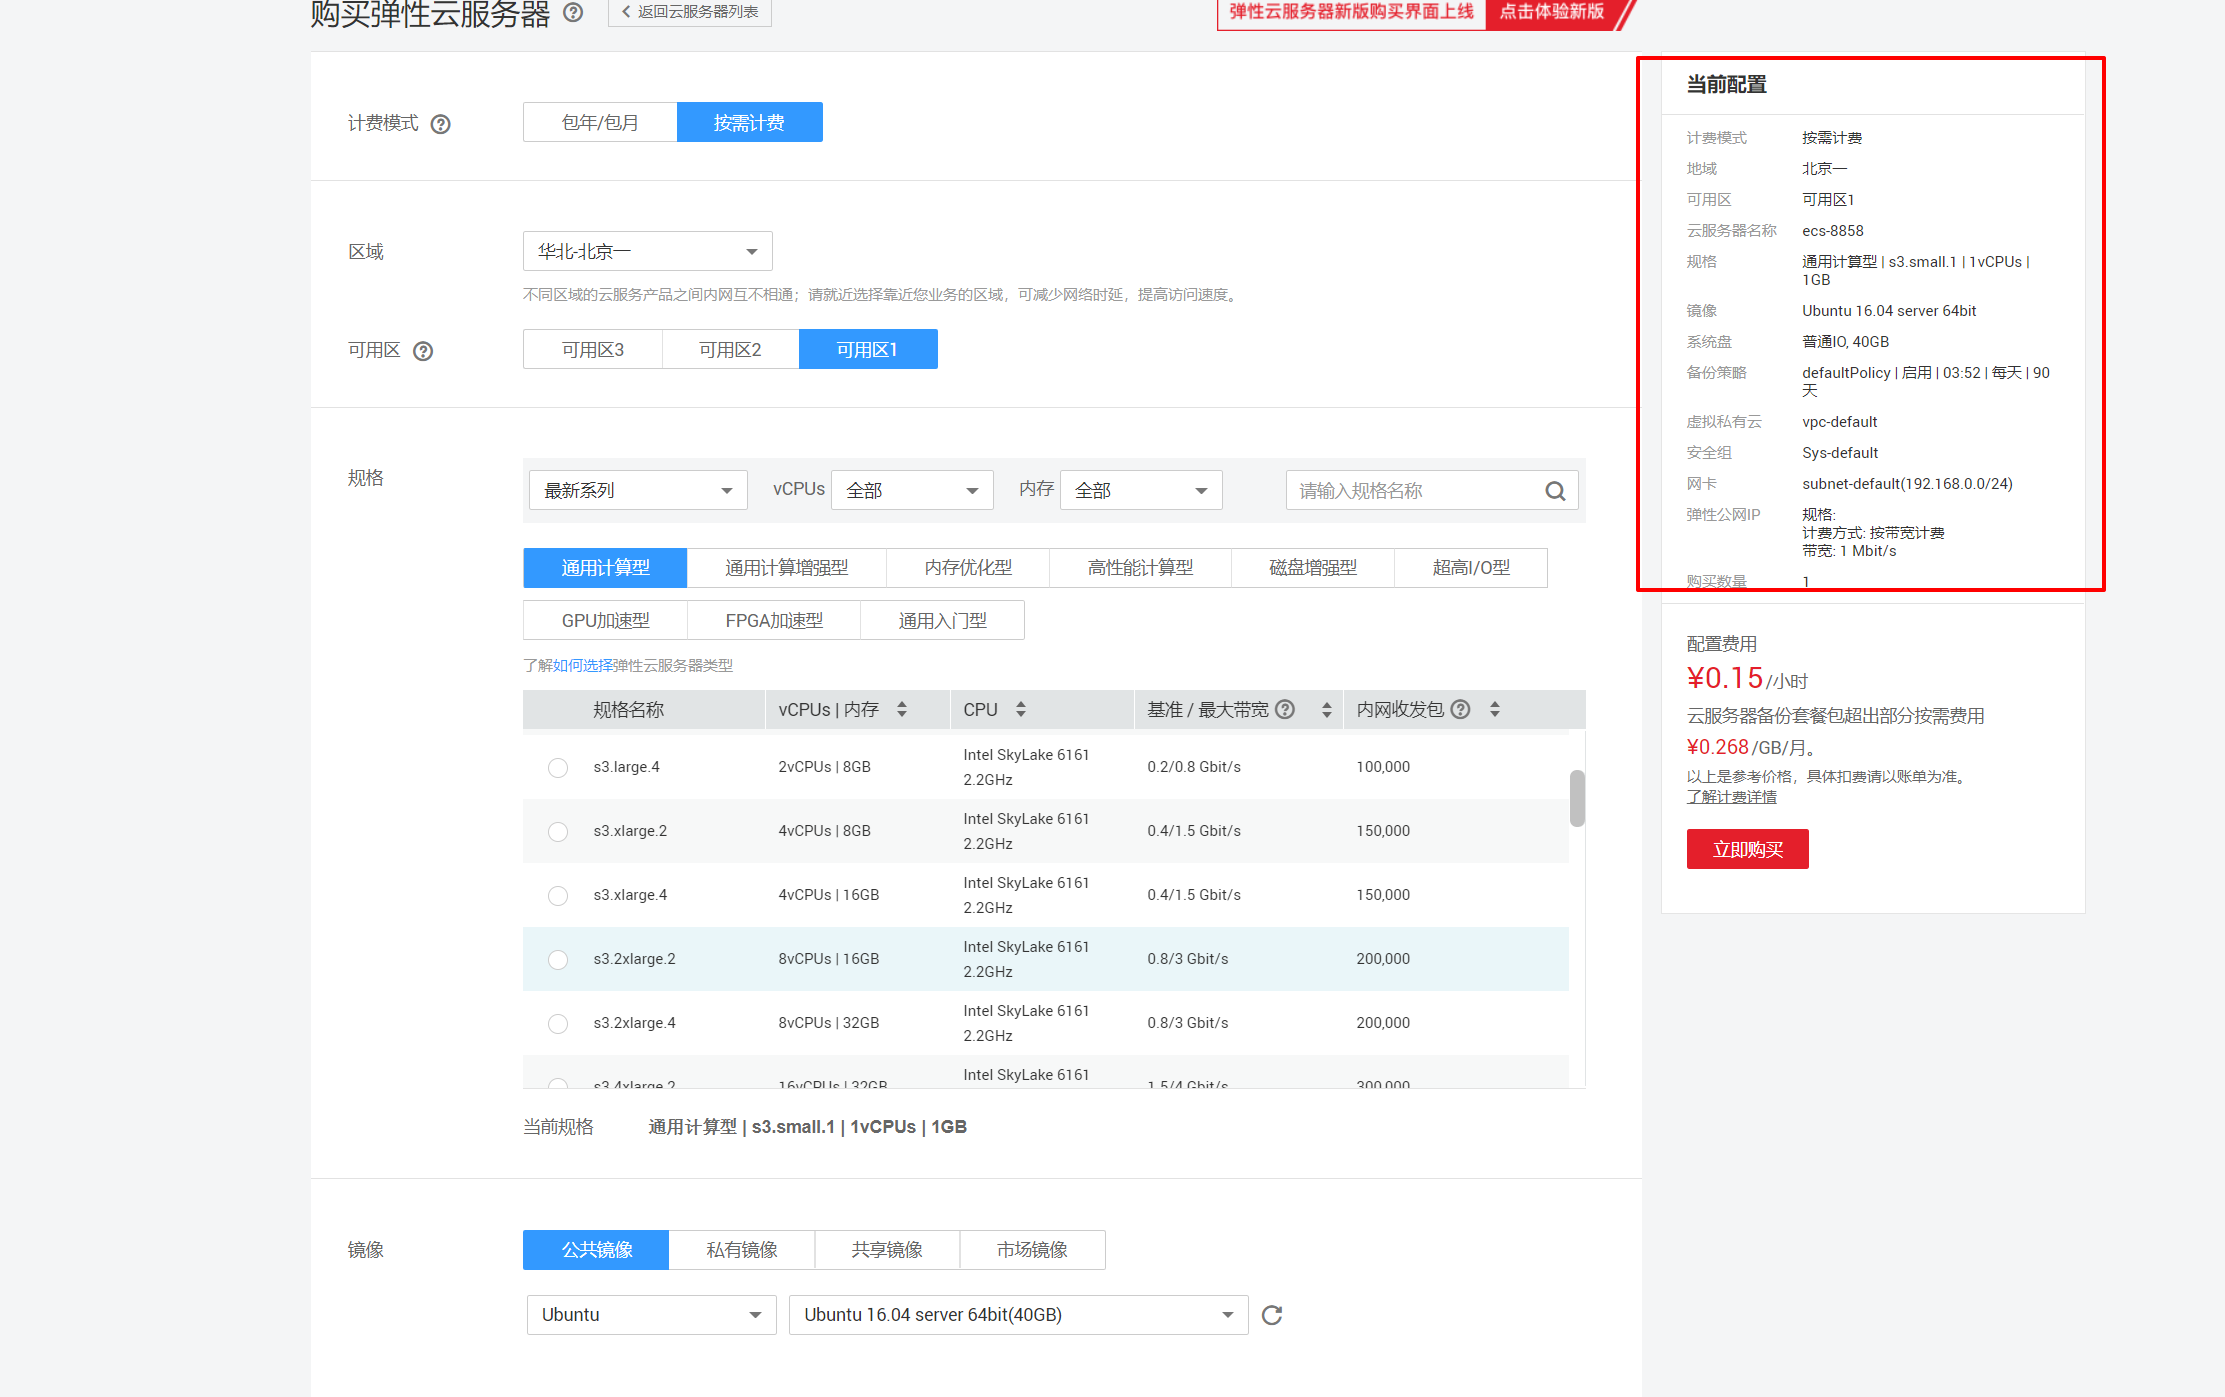Viewport: 2225px width, 1397px height.
Task: Sort table by the CPU column arrows
Action: (1021, 710)
